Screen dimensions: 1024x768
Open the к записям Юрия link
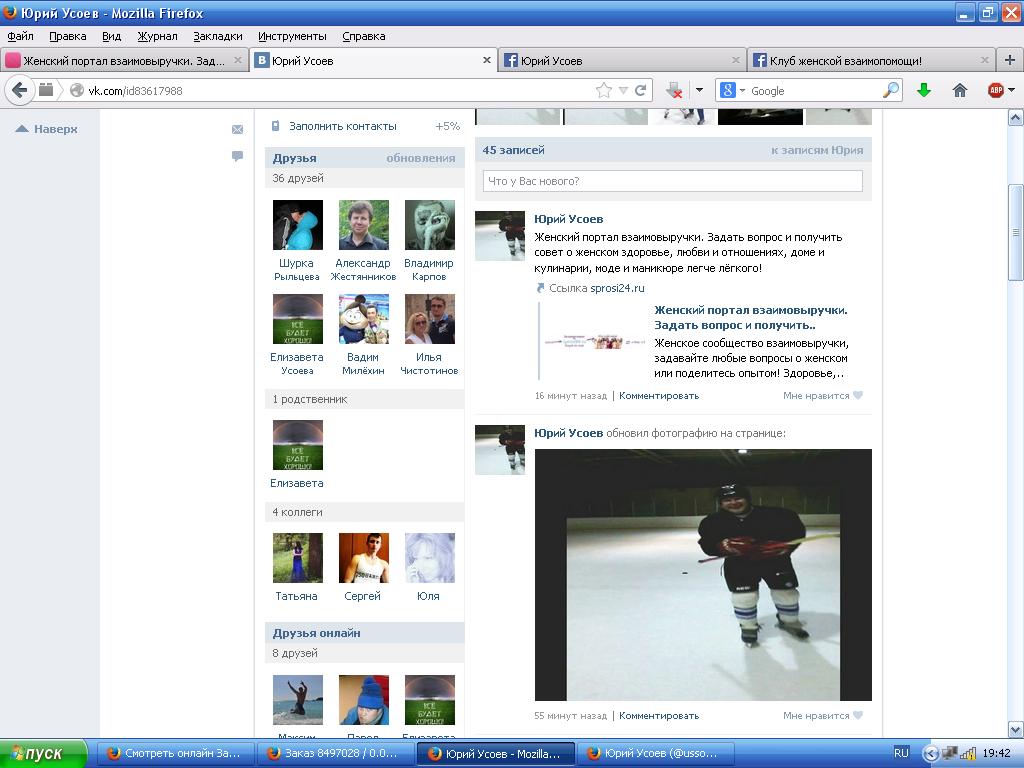(817, 150)
